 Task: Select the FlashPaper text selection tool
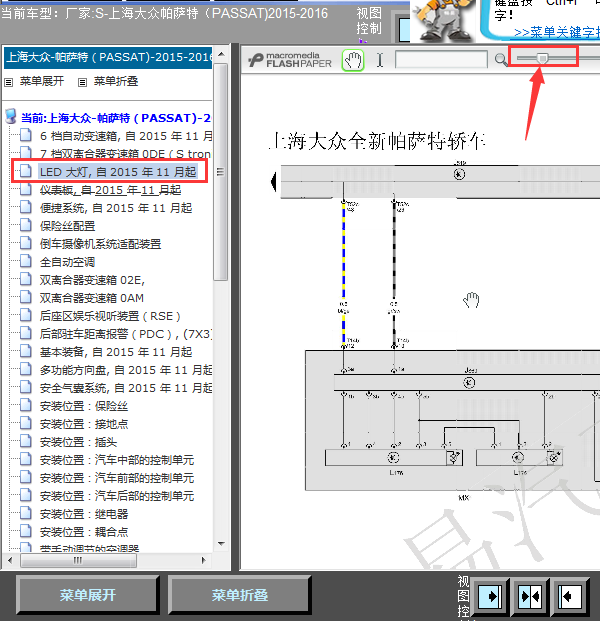tap(380, 60)
